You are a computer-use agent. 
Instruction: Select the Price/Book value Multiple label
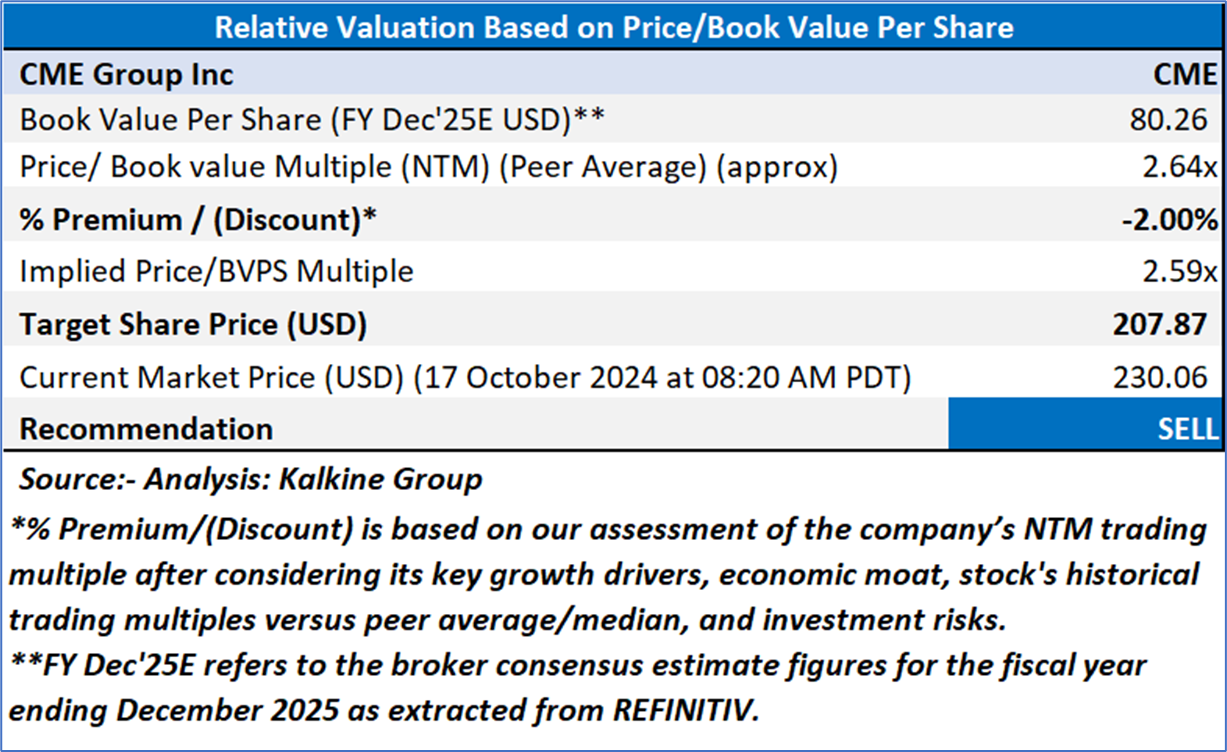click(429, 167)
